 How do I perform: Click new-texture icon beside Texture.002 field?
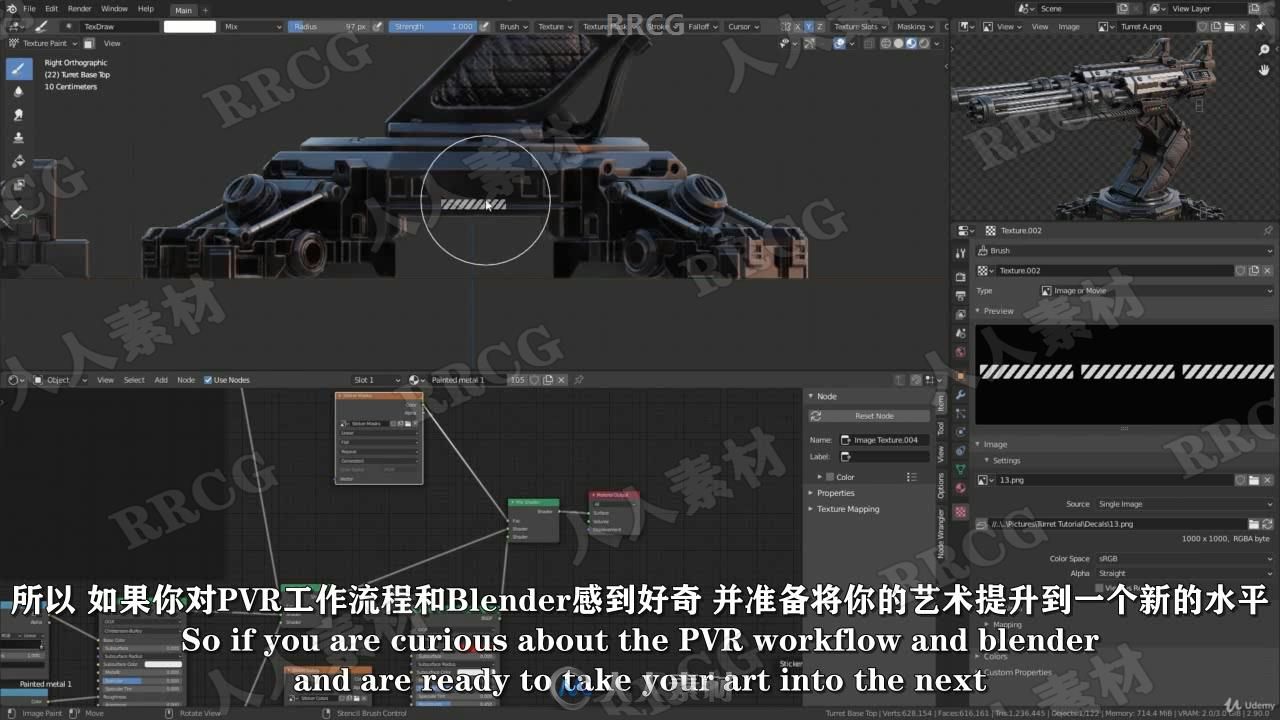click(1253, 270)
